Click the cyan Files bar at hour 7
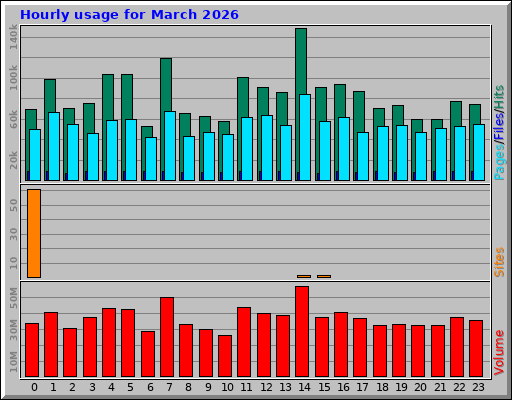Image resolution: width=512 pixels, height=400 pixels. coord(170,146)
